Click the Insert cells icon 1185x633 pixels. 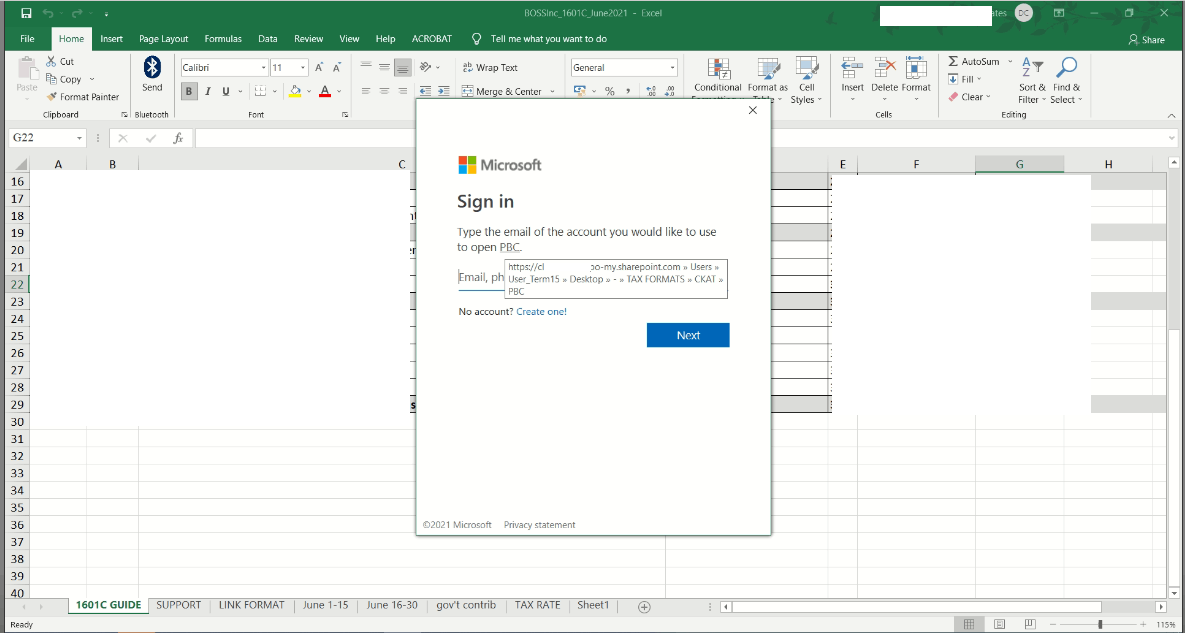[852, 68]
